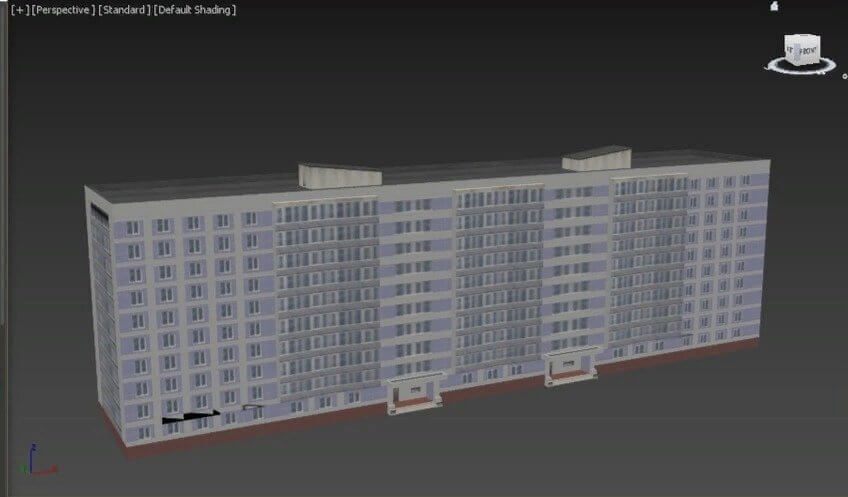Click the Front face of the ViewCube
Image resolution: width=848 pixels, height=497 pixels.
point(807,51)
